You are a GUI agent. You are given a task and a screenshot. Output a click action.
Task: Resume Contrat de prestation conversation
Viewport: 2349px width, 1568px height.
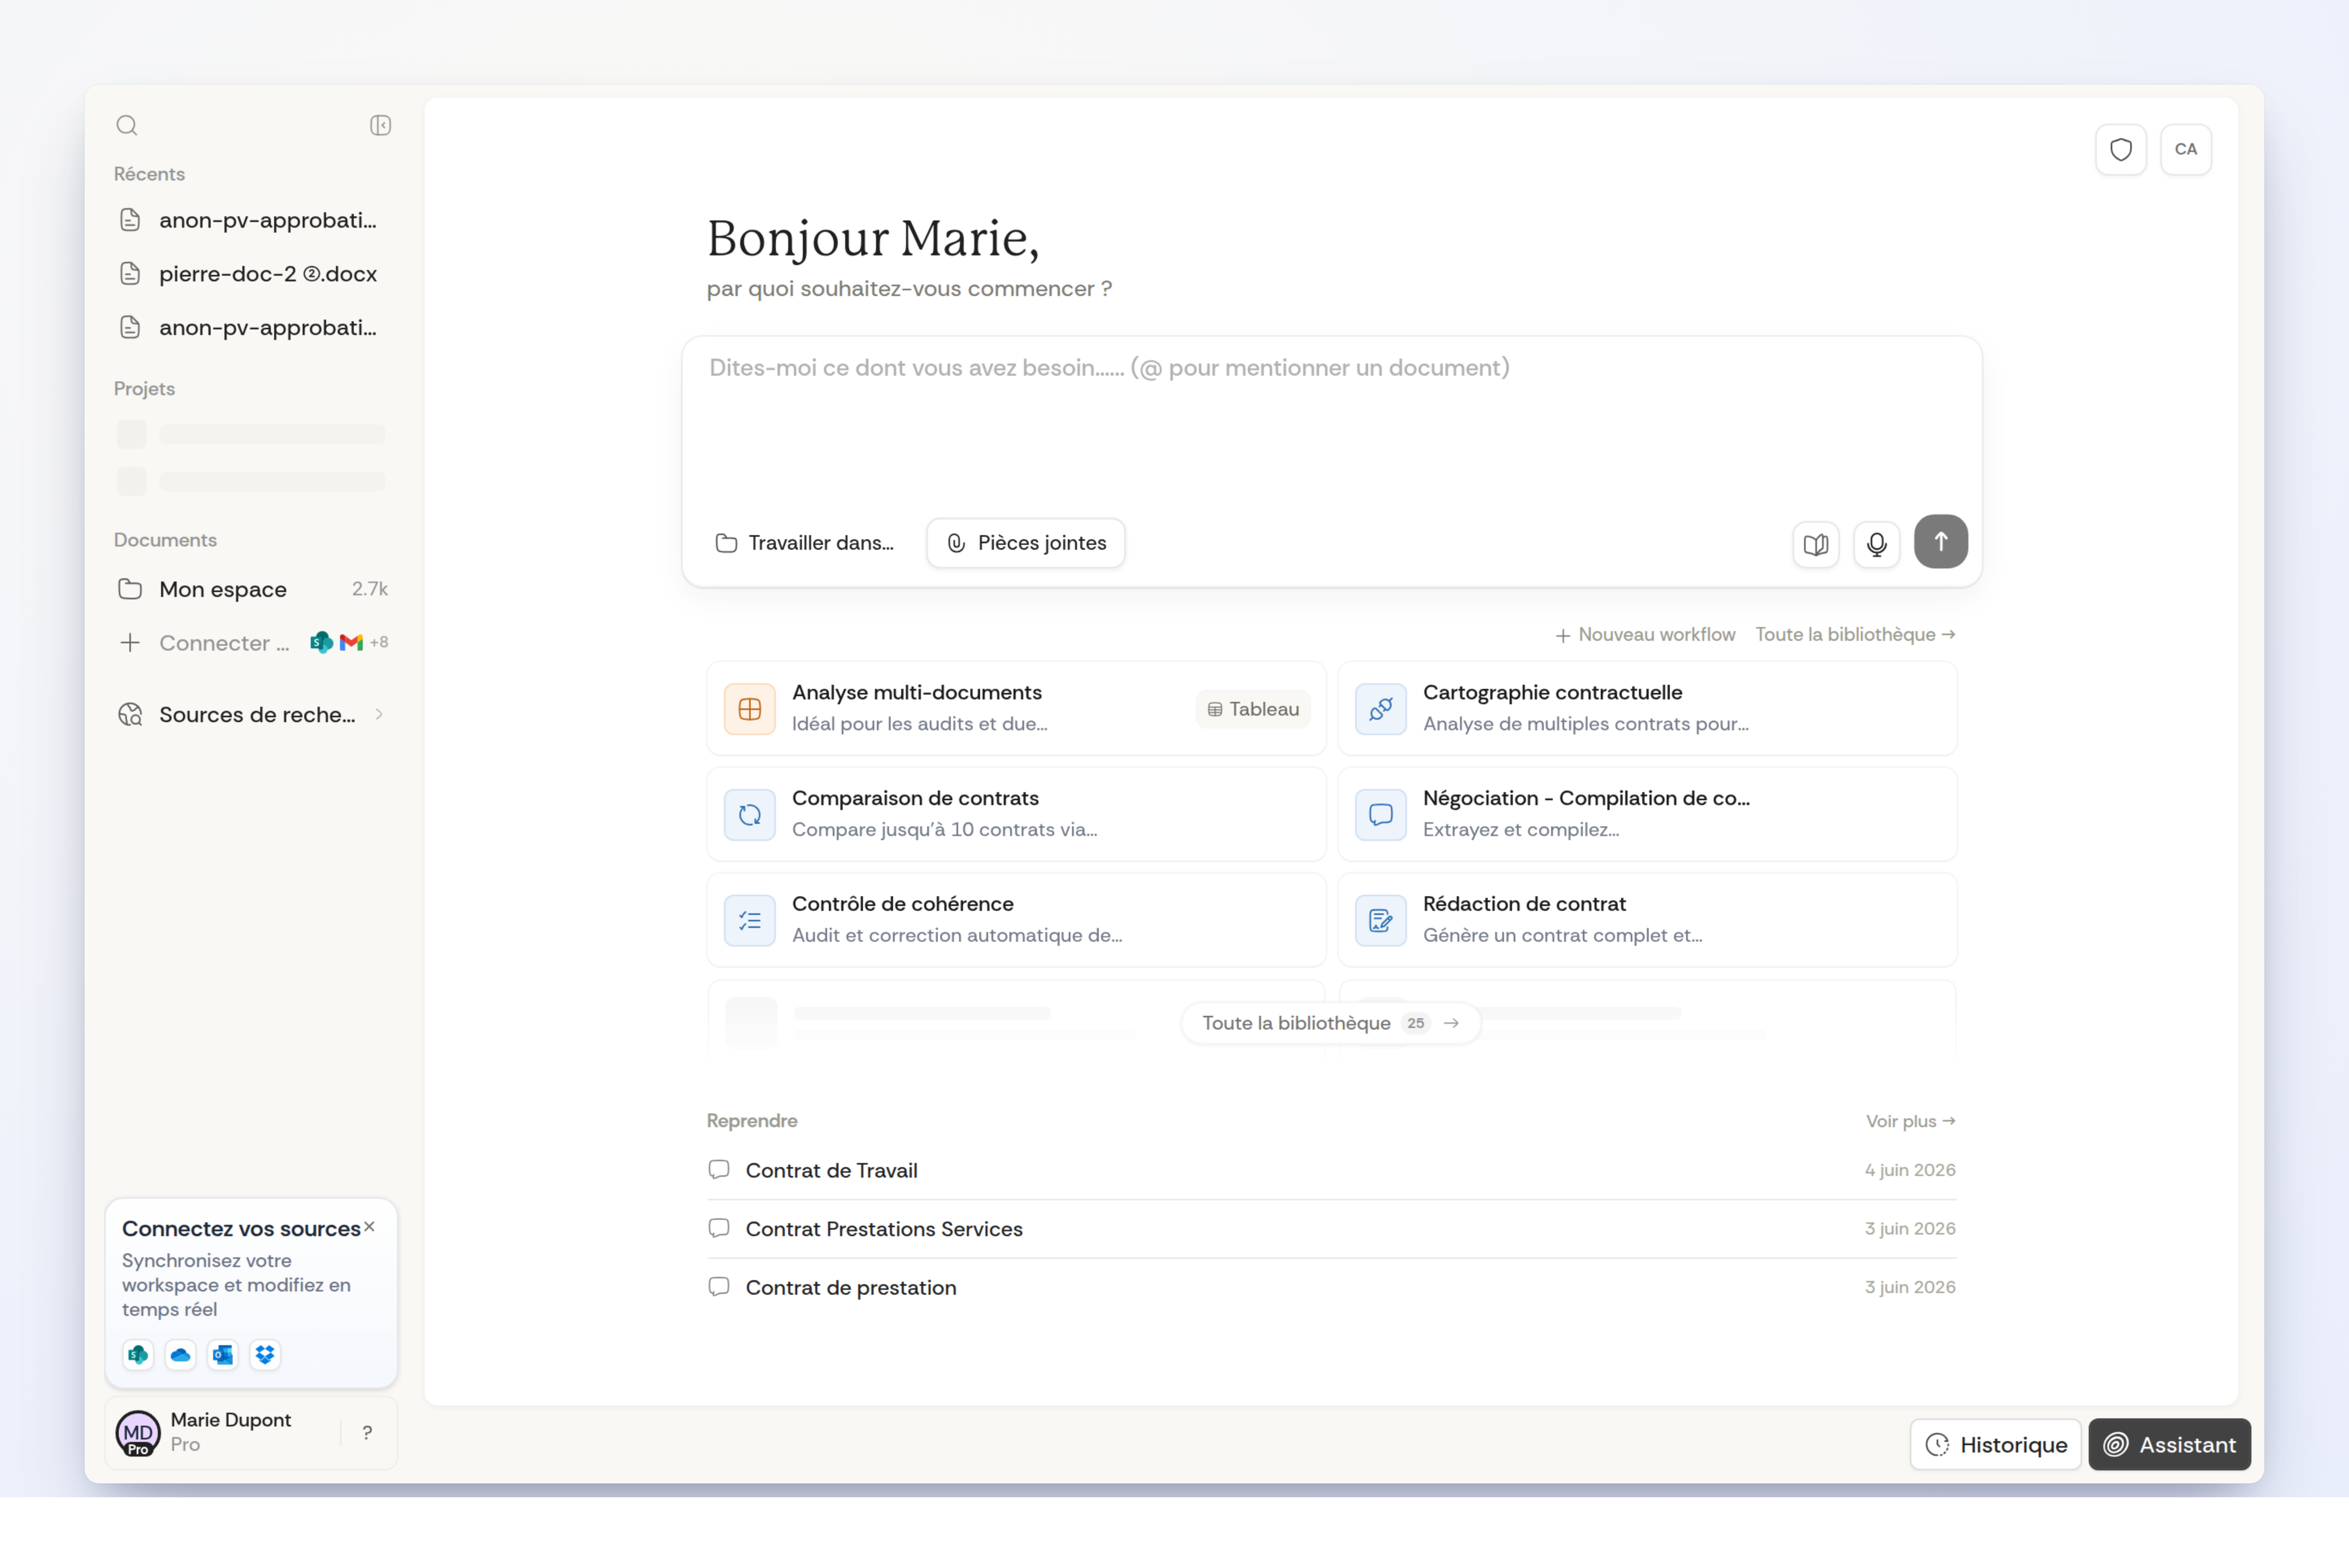coord(1331,1287)
